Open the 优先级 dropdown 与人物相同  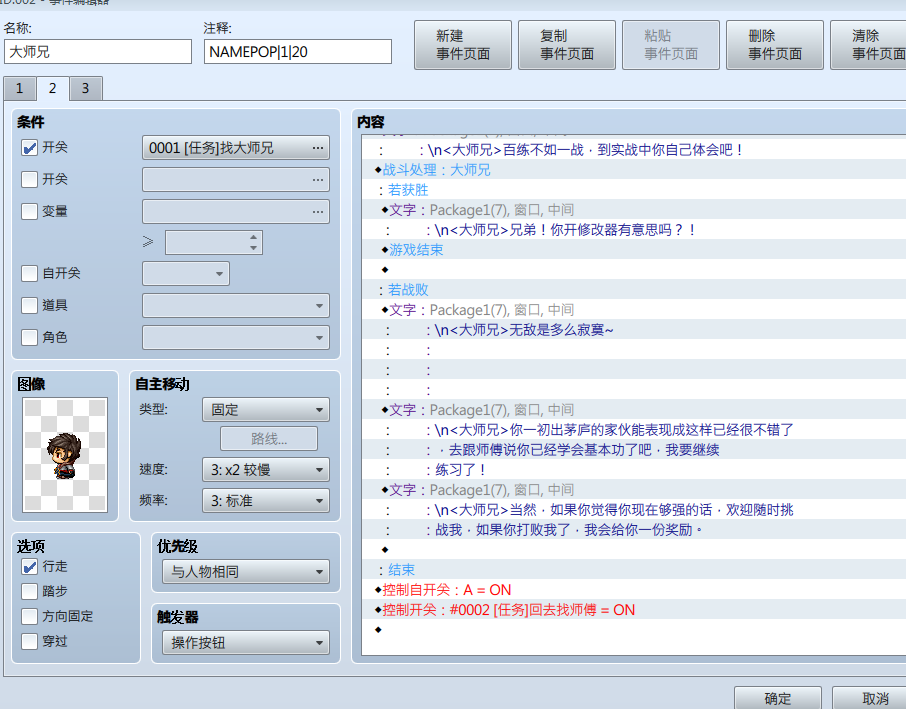click(246, 572)
